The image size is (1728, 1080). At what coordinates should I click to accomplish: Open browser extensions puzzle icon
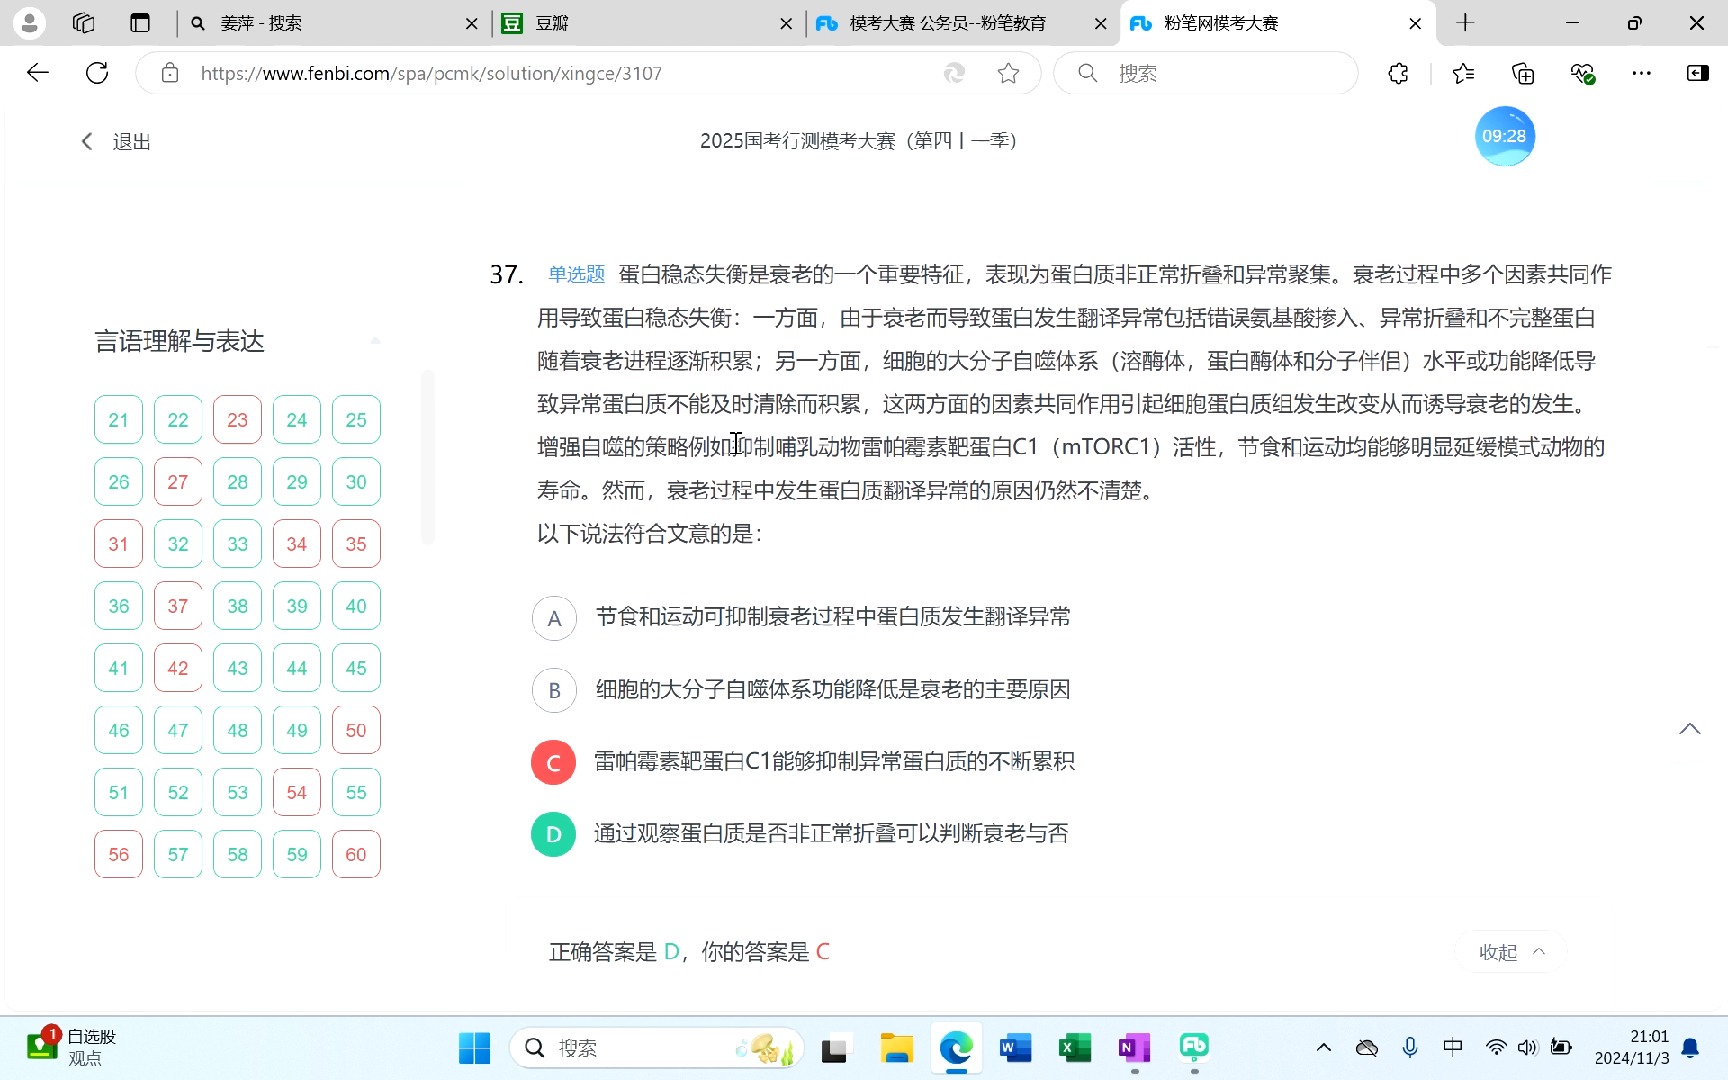(1398, 73)
